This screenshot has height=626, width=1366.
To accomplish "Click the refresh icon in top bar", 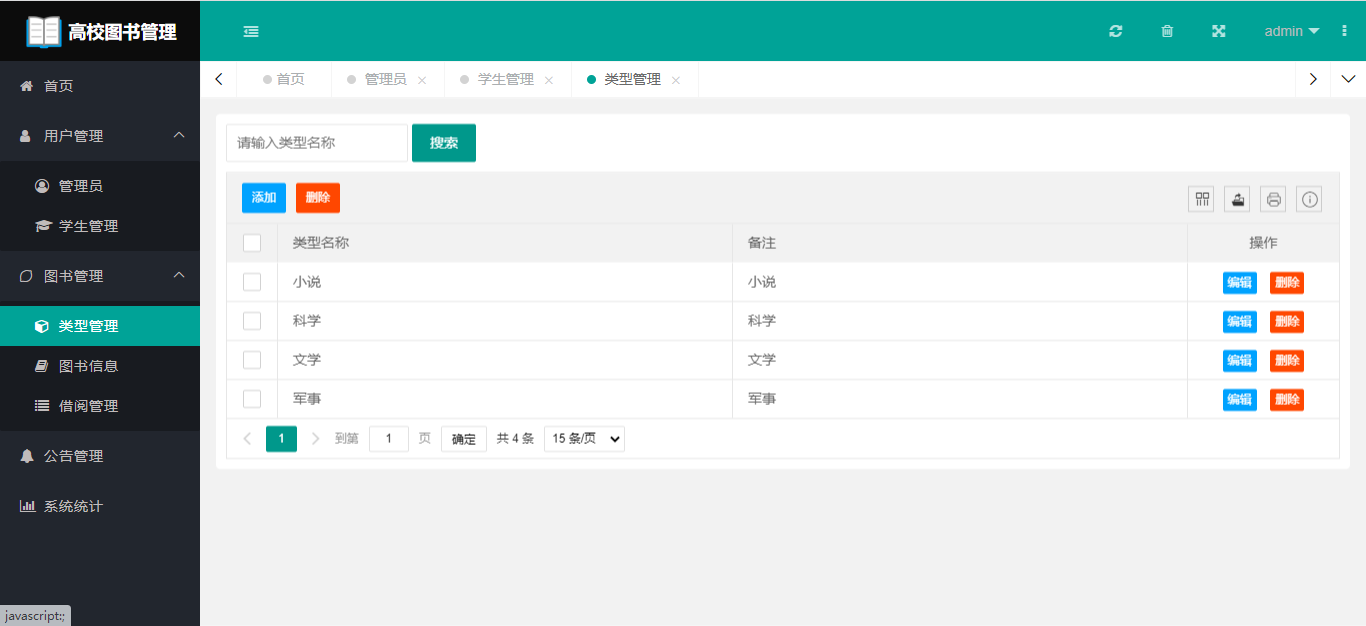I will coord(1116,31).
